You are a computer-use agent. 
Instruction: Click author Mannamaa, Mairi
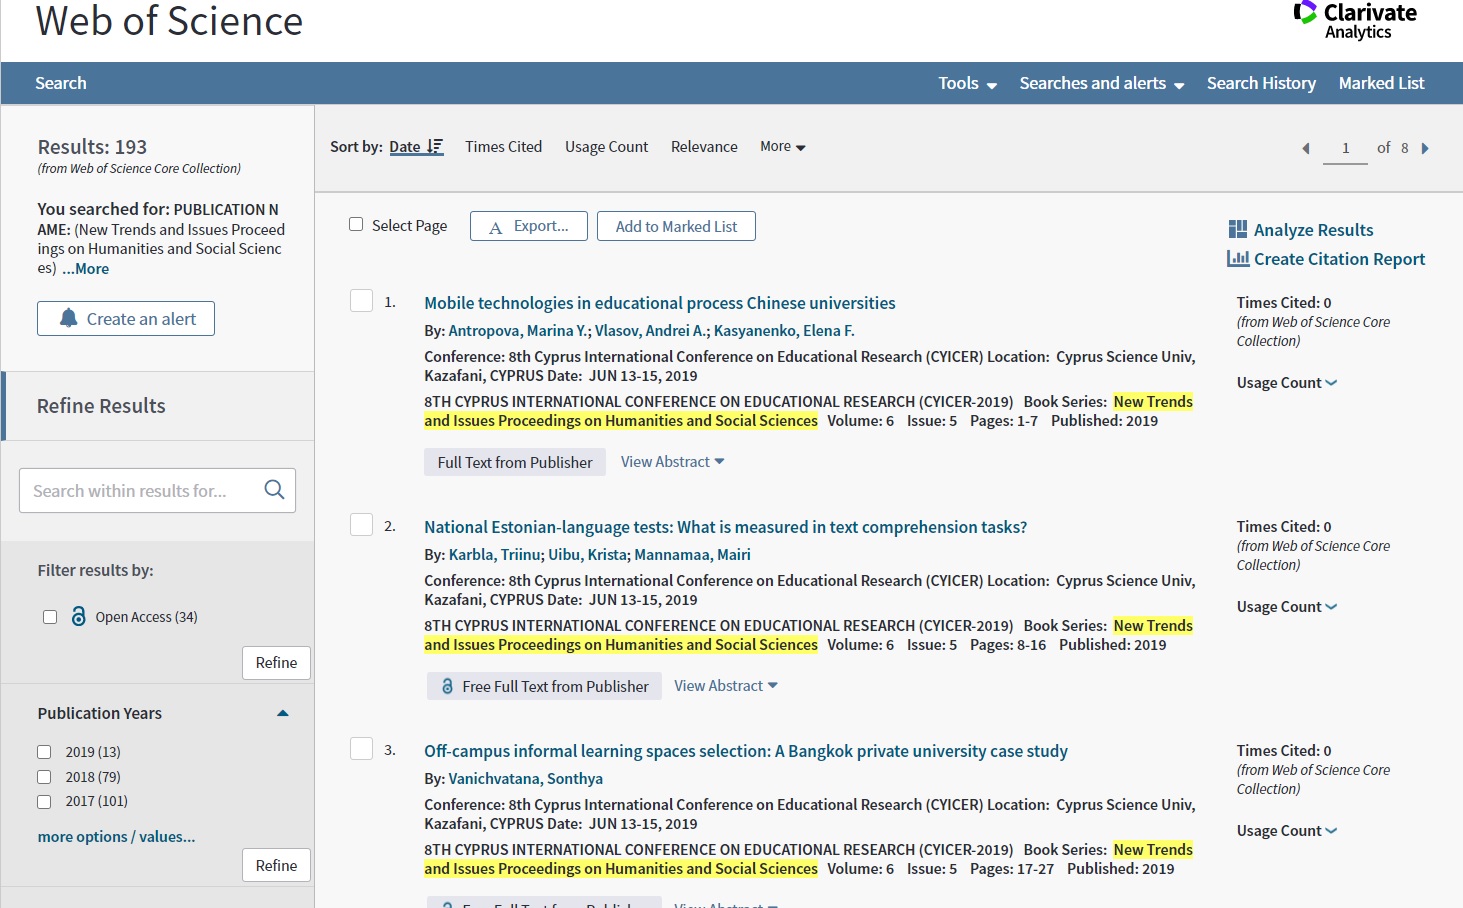tap(692, 554)
